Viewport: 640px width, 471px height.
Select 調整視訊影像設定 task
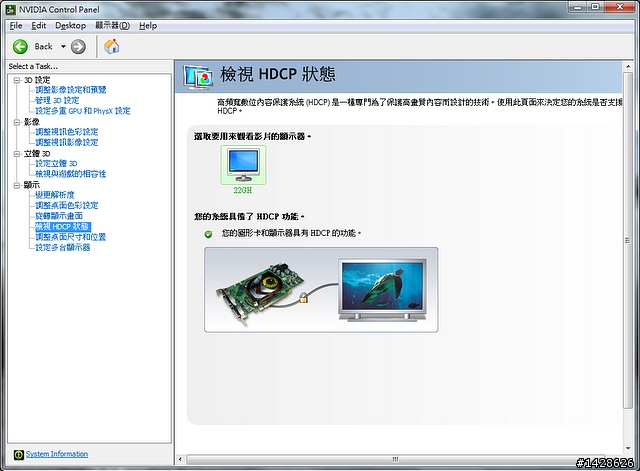(x=67, y=142)
